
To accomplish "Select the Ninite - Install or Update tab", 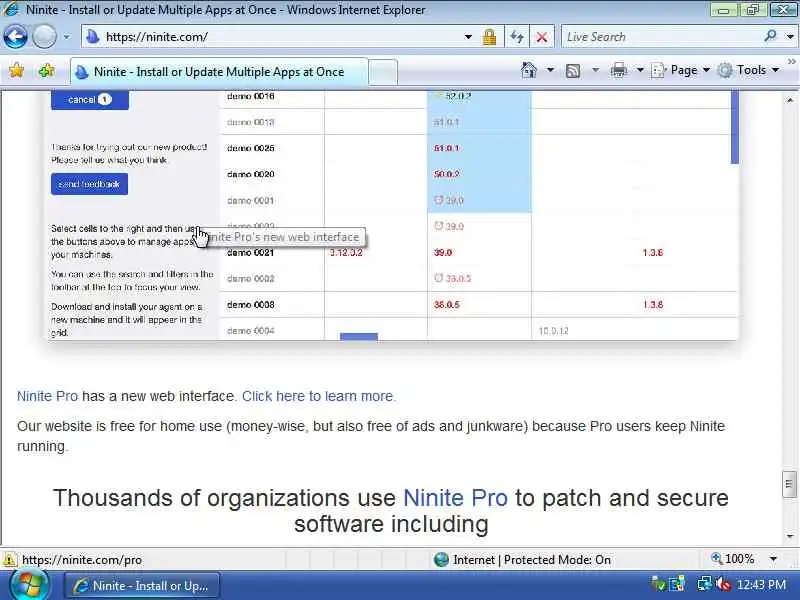I will pos(218,72).
